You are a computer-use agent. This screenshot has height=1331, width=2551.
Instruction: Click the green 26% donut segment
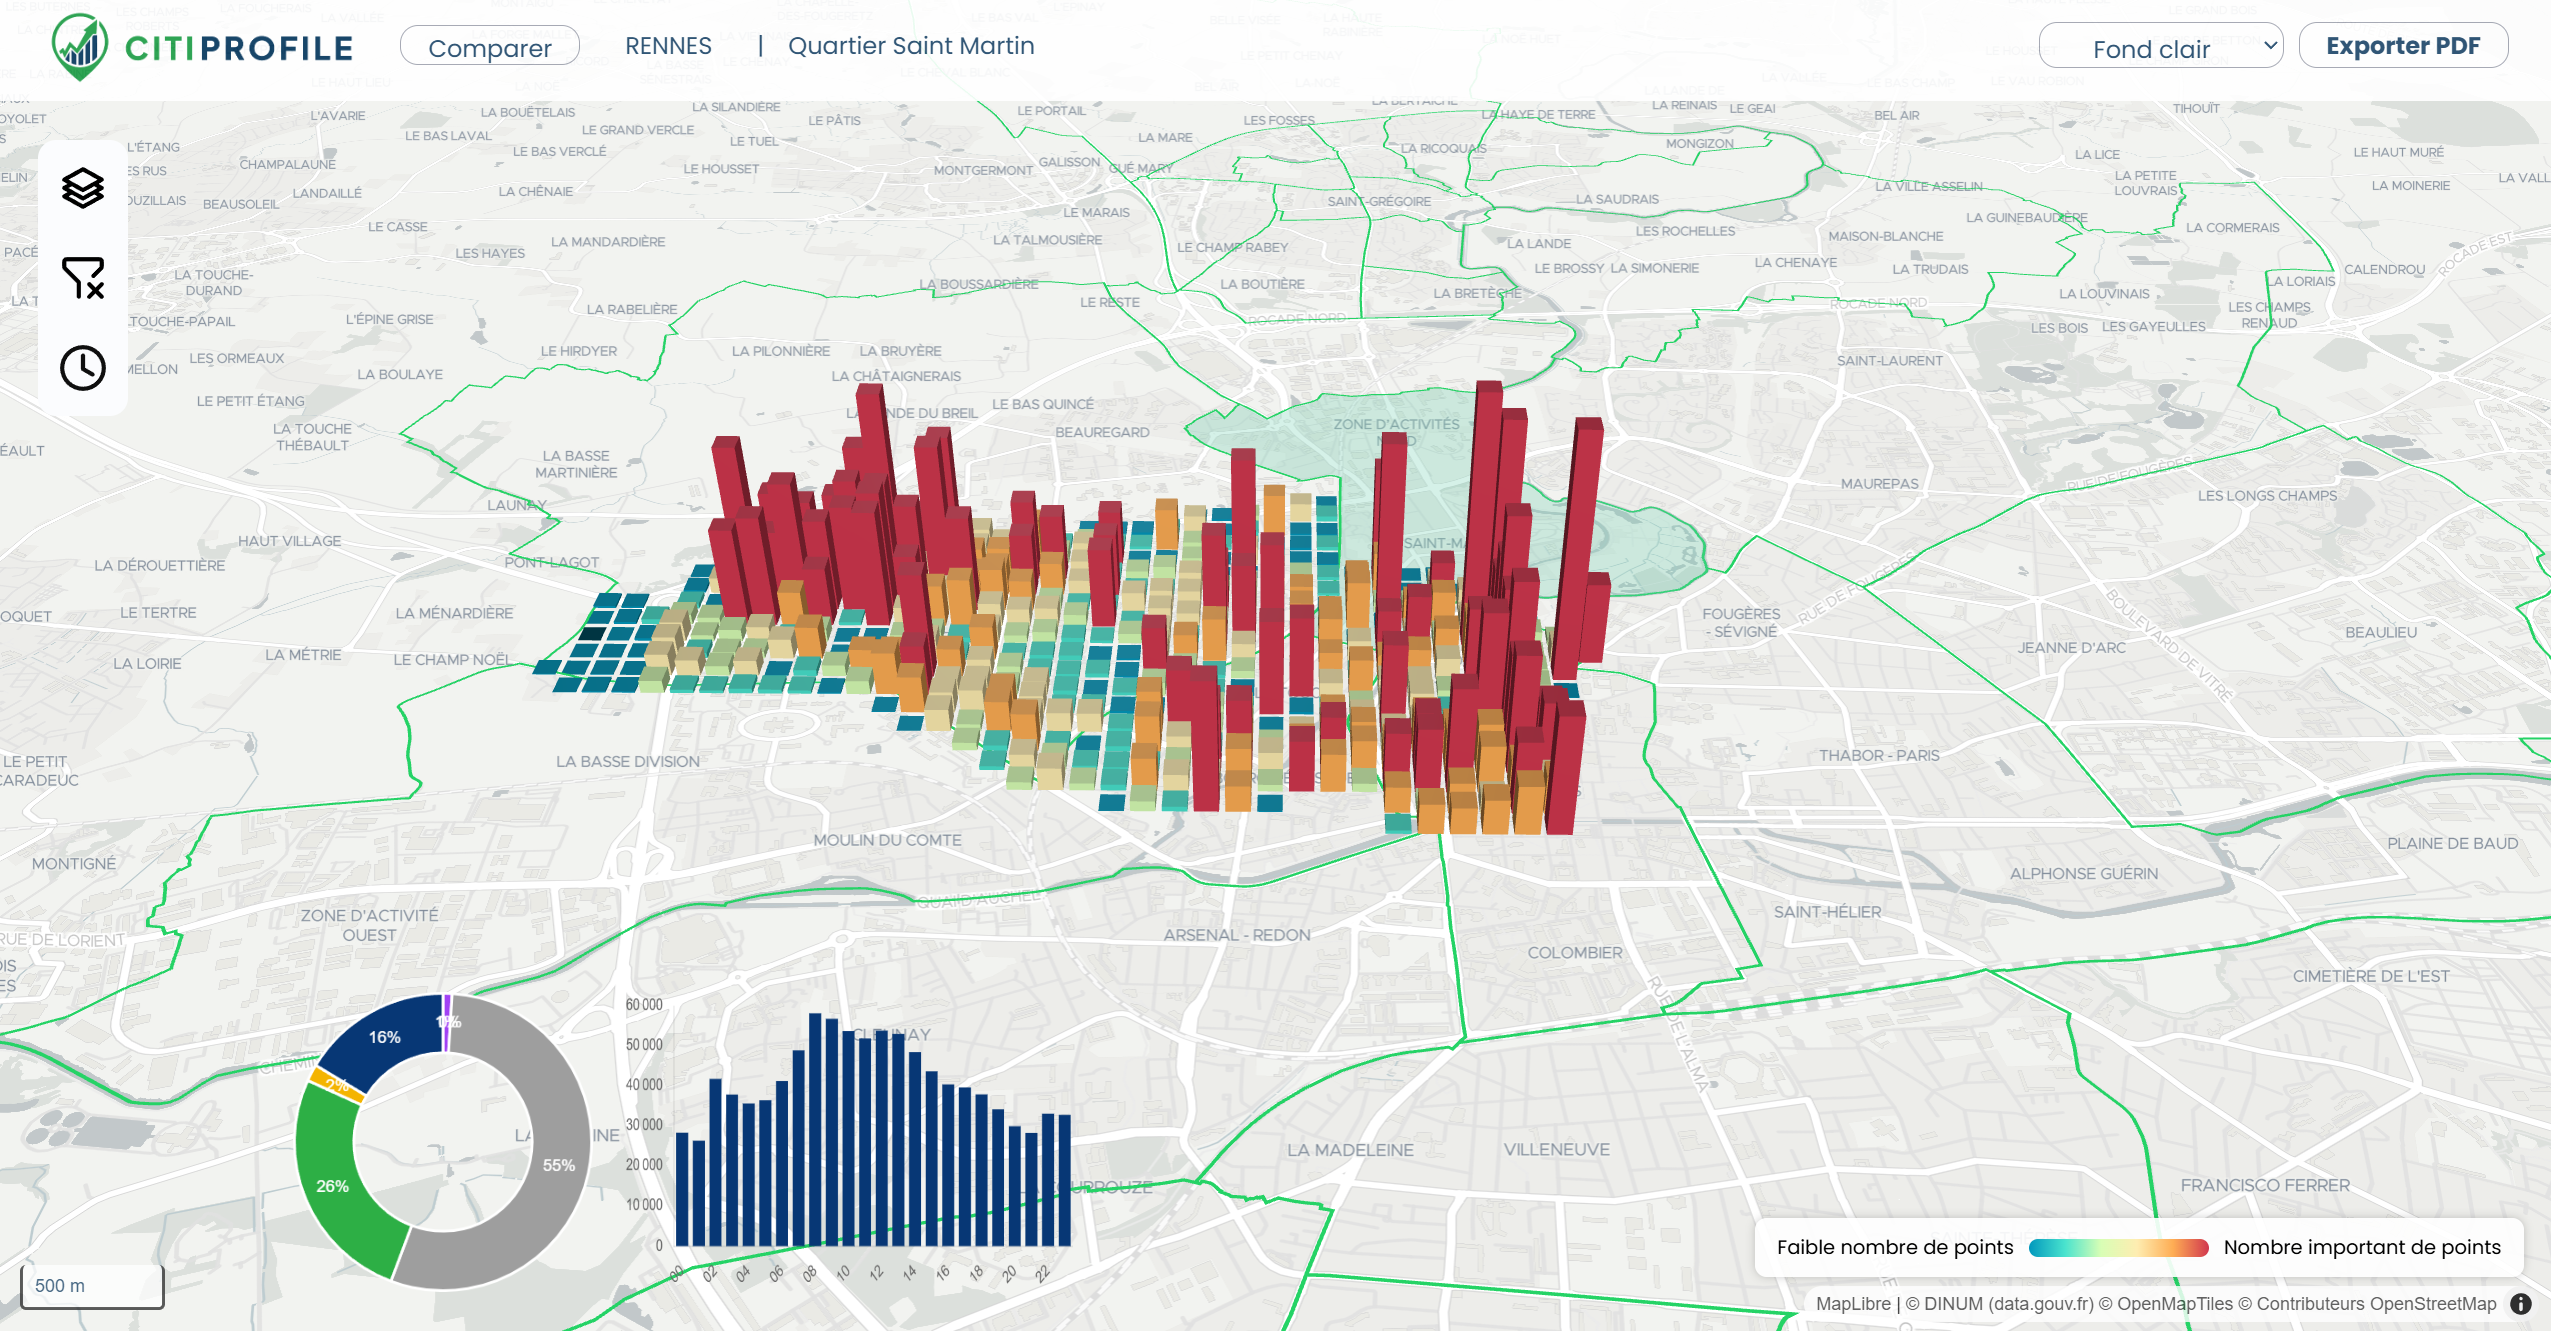[332, 1185]
